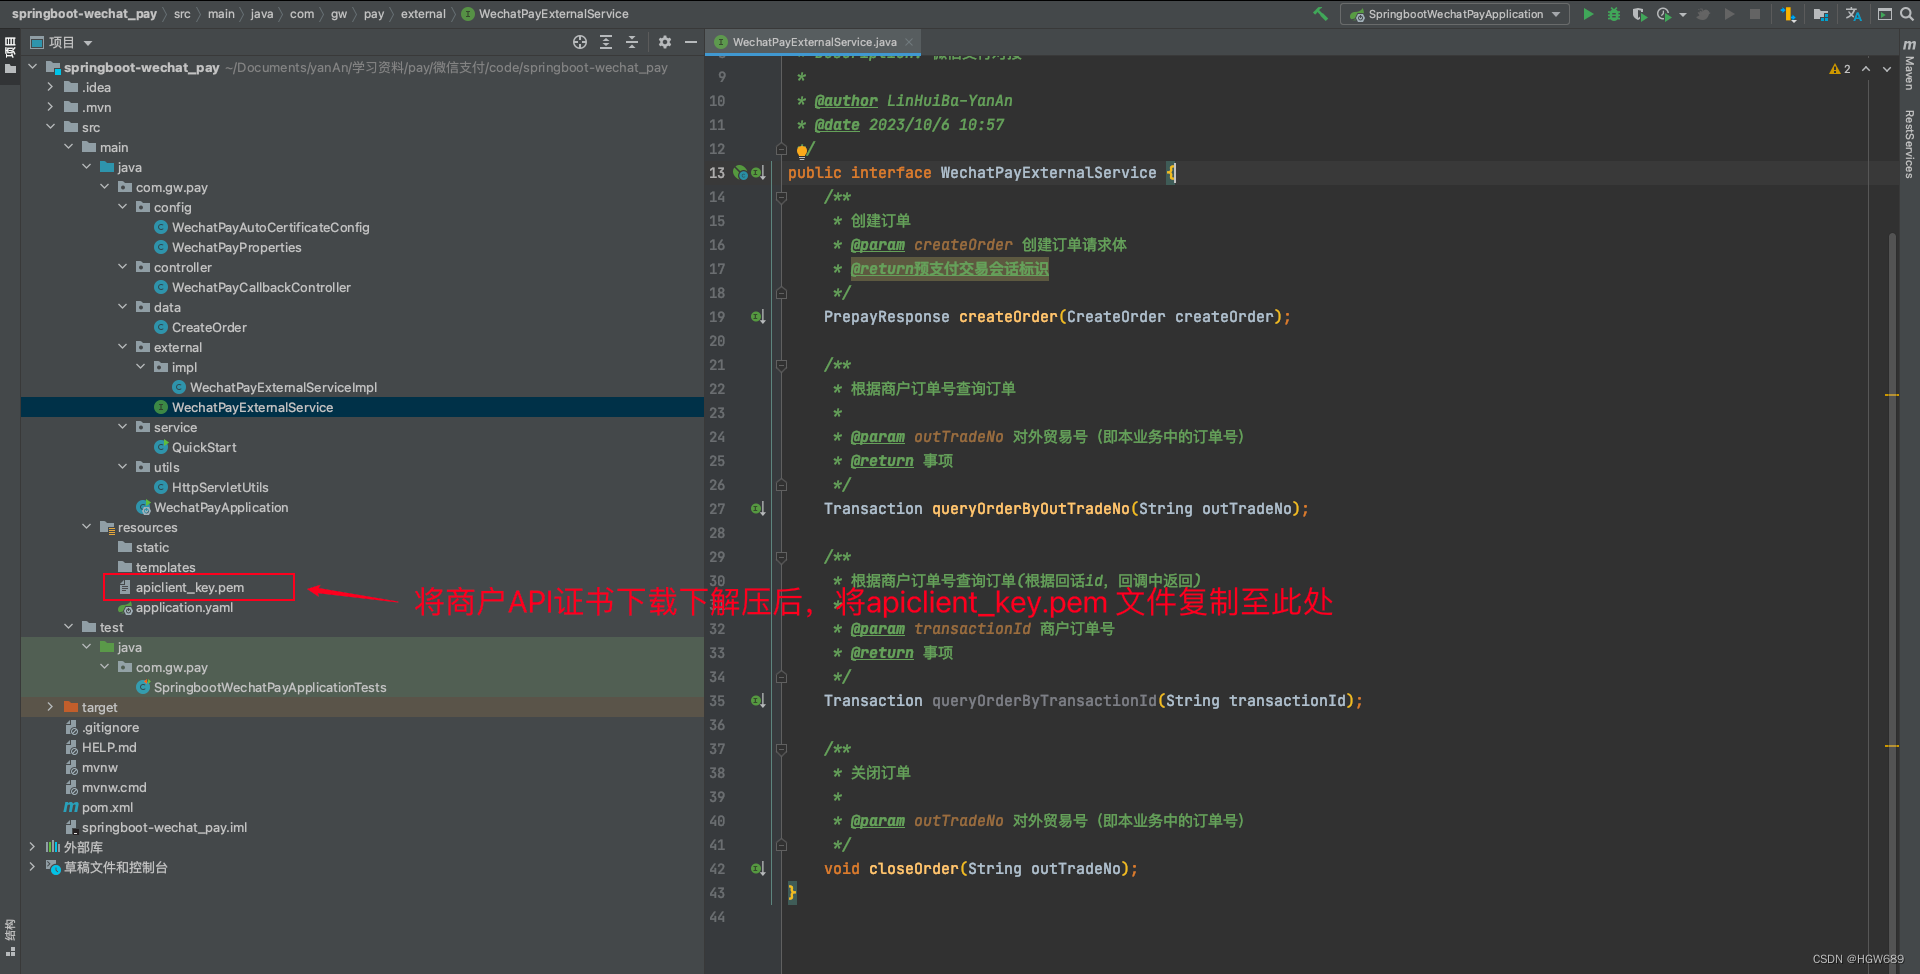This screenshot has height=974, width=1920.
Task: Click the Spring bean gutter icon on line 13
Action: point(740,173)
